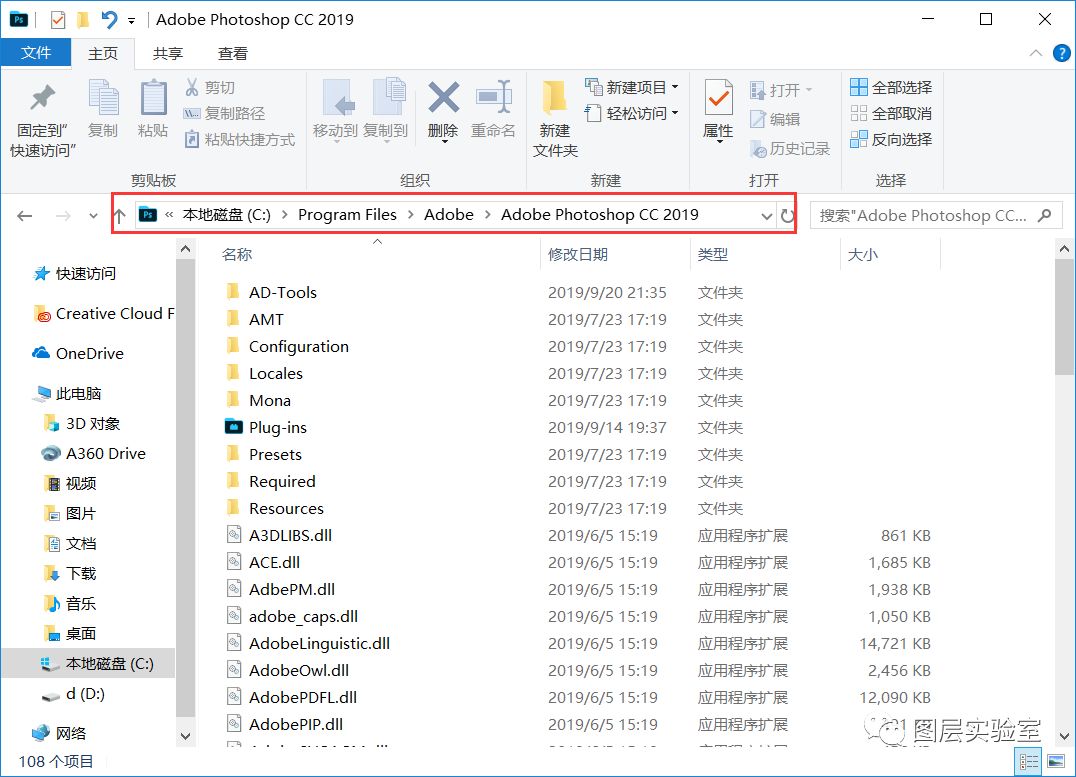
Task: Create a New folder (新建文件夹)
Action: (x=555, y=118)
